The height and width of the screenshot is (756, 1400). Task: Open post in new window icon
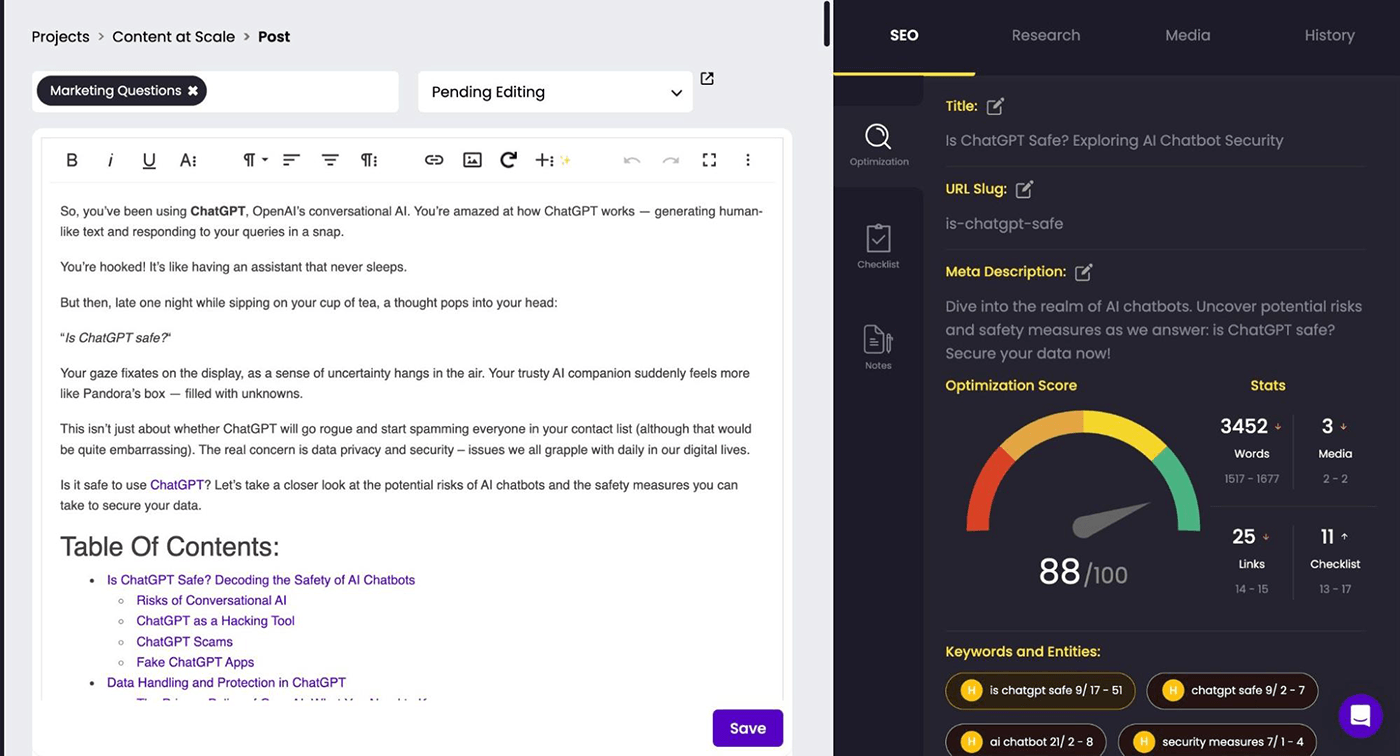[x=707, y=78]
